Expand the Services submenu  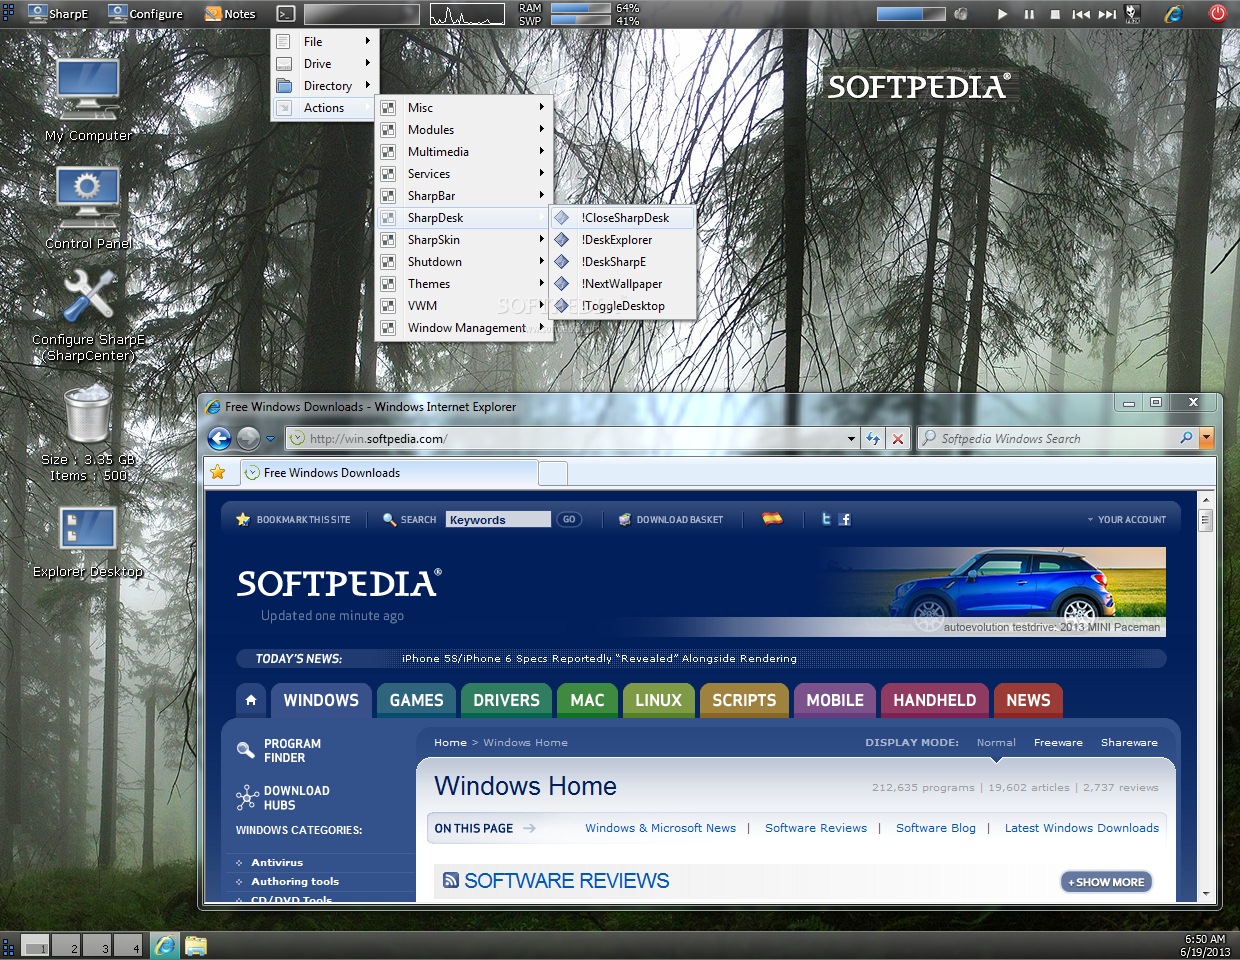pos(464,174)
